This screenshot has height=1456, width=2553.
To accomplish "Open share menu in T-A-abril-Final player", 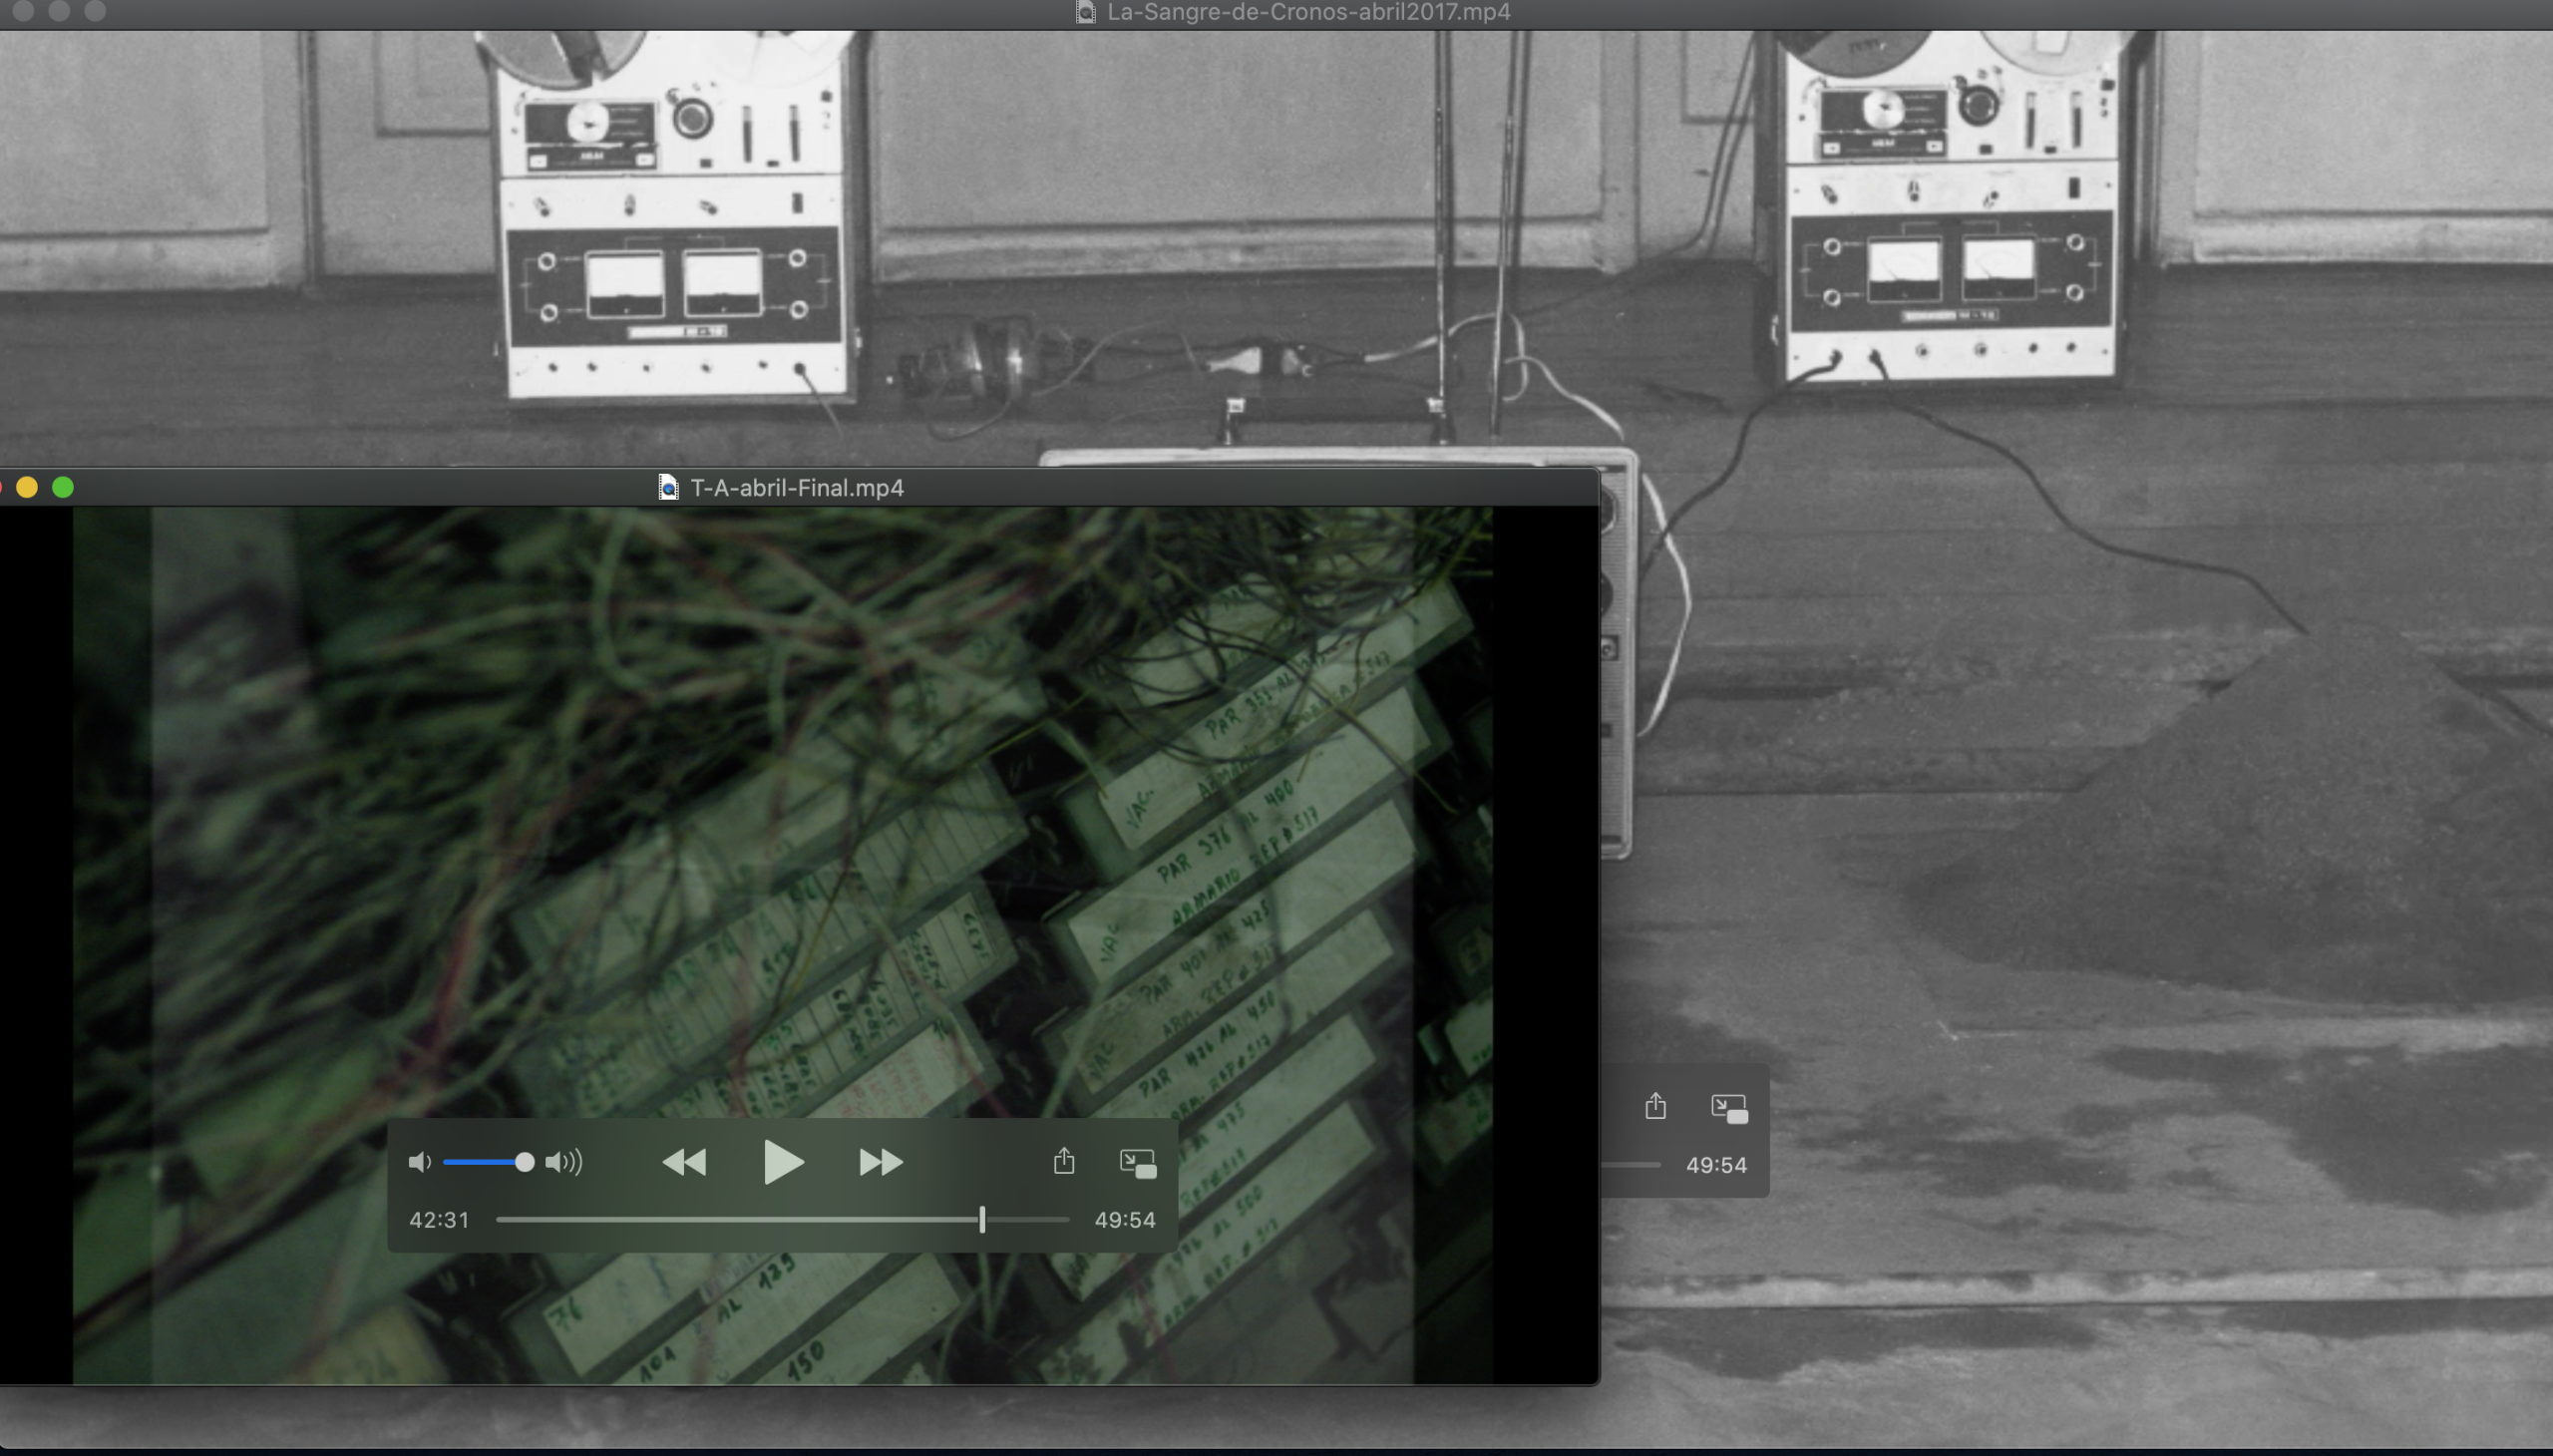I will coord(1064,1161).
